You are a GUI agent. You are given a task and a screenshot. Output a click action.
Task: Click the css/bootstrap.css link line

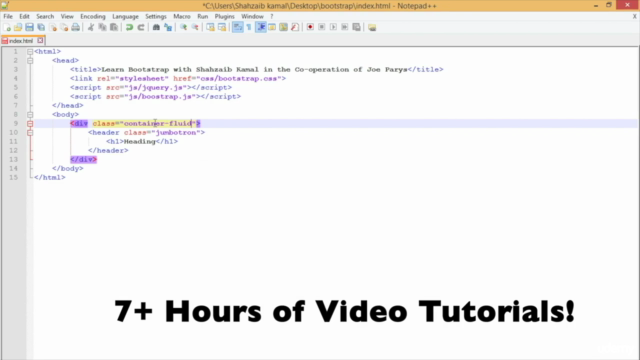point(178,78)
